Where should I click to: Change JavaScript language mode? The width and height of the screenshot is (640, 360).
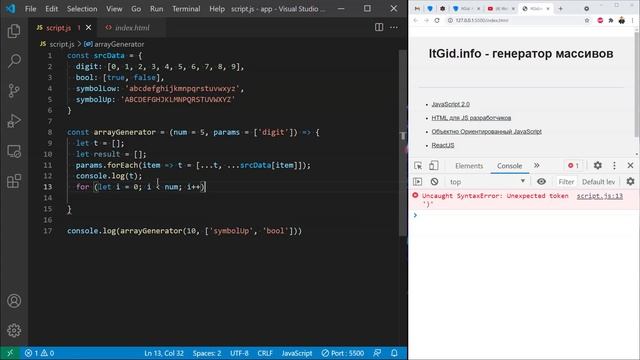pyautogui.click(x=297, y=353)
